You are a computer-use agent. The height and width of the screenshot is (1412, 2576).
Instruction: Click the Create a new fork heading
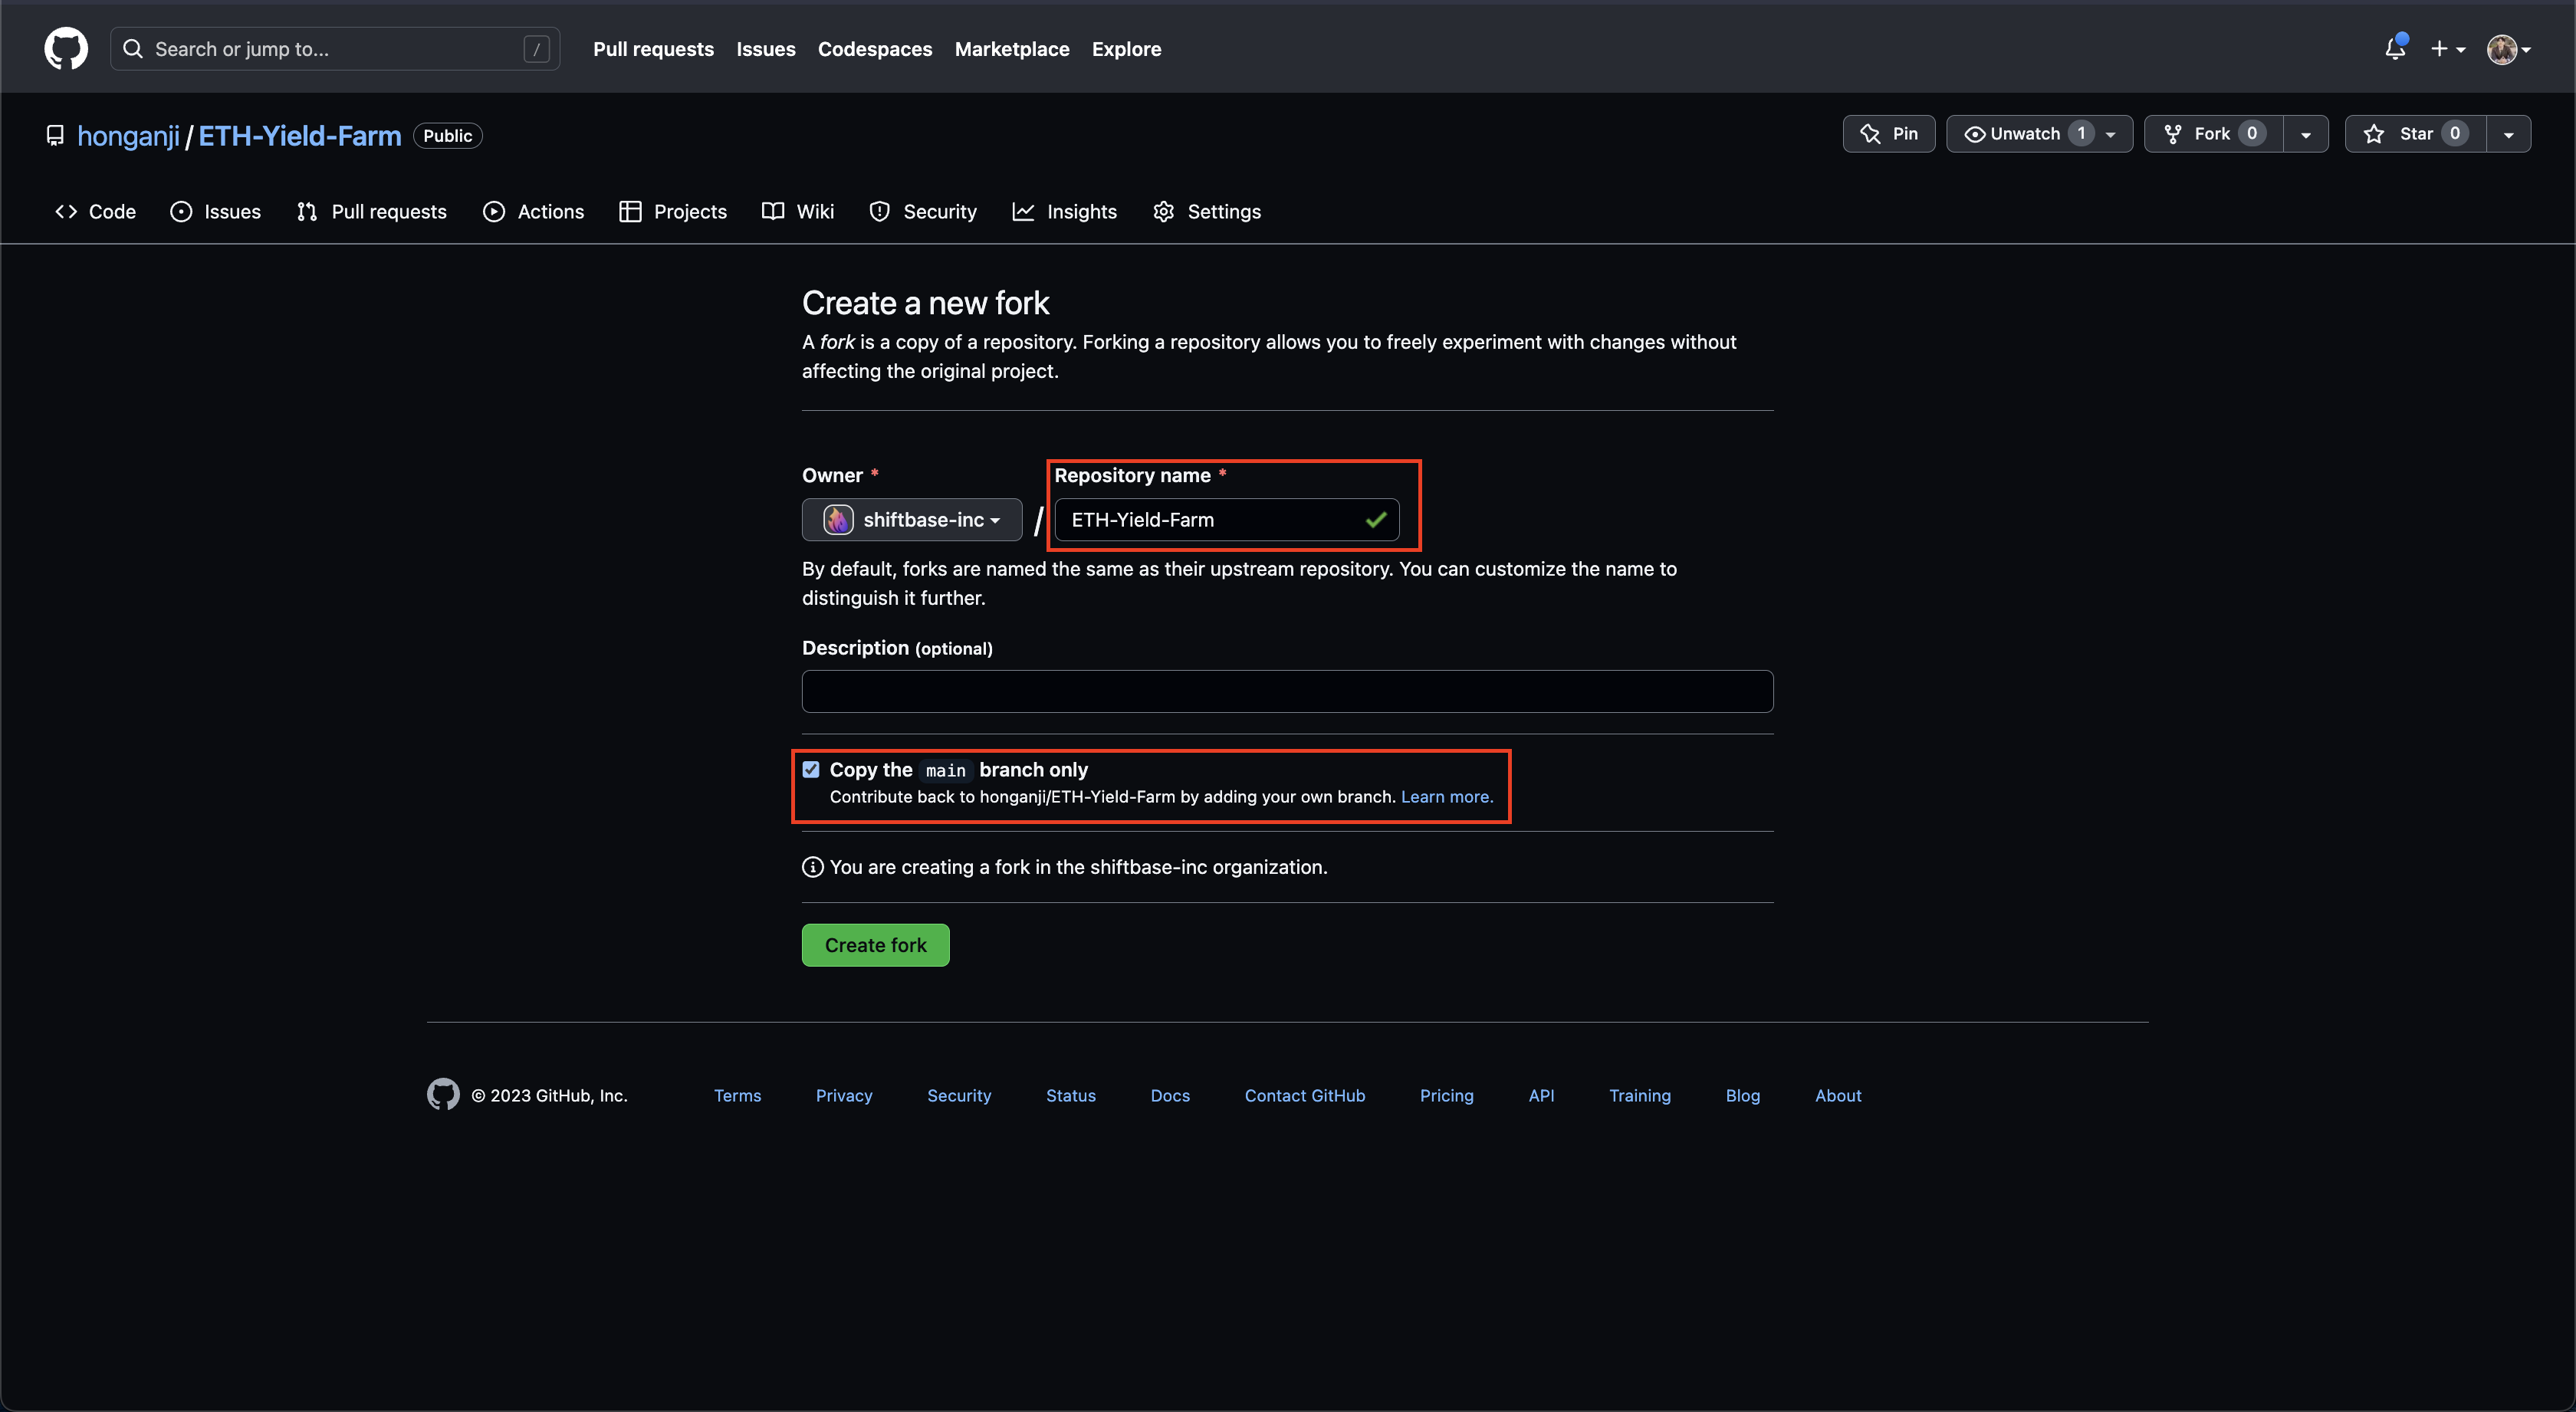[925, 303]
